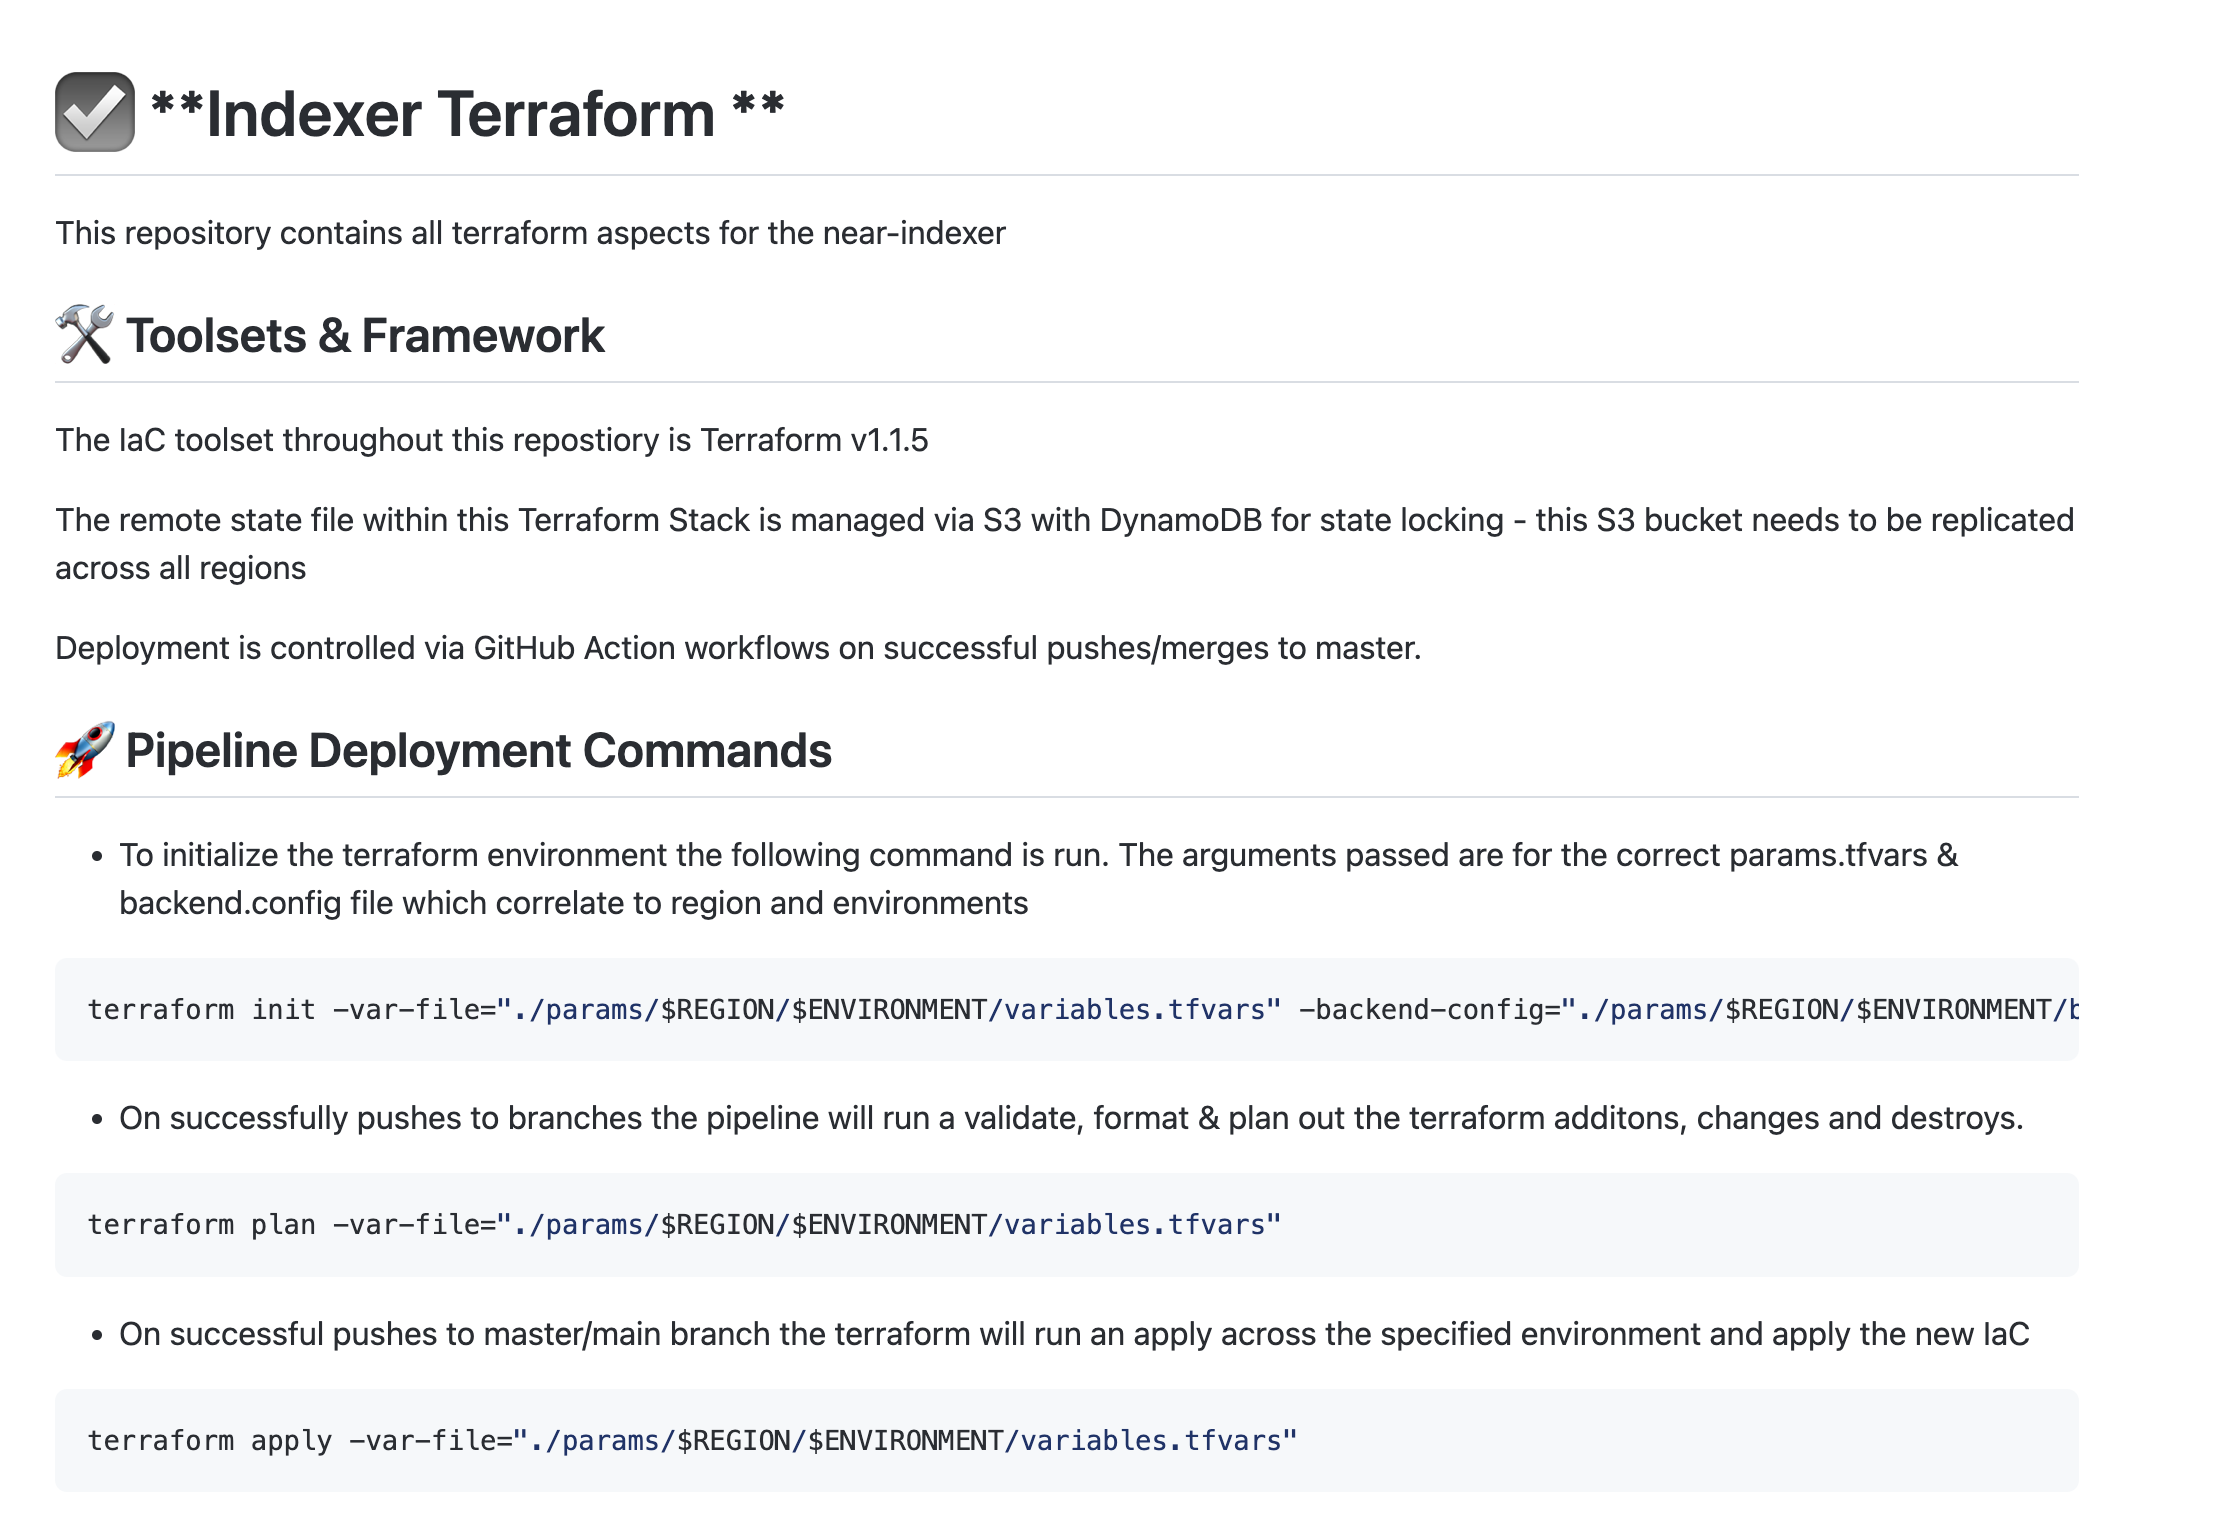Click the near-indexer repository description sentence
The width and height of the screenshot is (2234, 1532).
point(530,233)
